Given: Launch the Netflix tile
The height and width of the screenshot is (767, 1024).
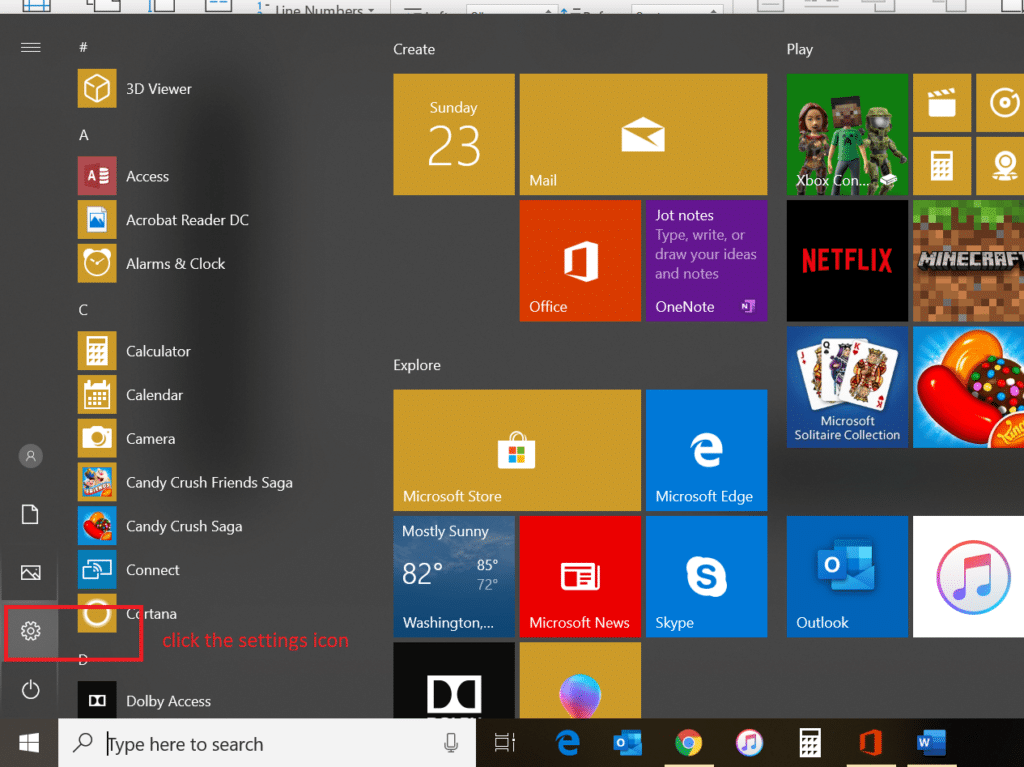Looking at the screenshot, I should (846, 261).
